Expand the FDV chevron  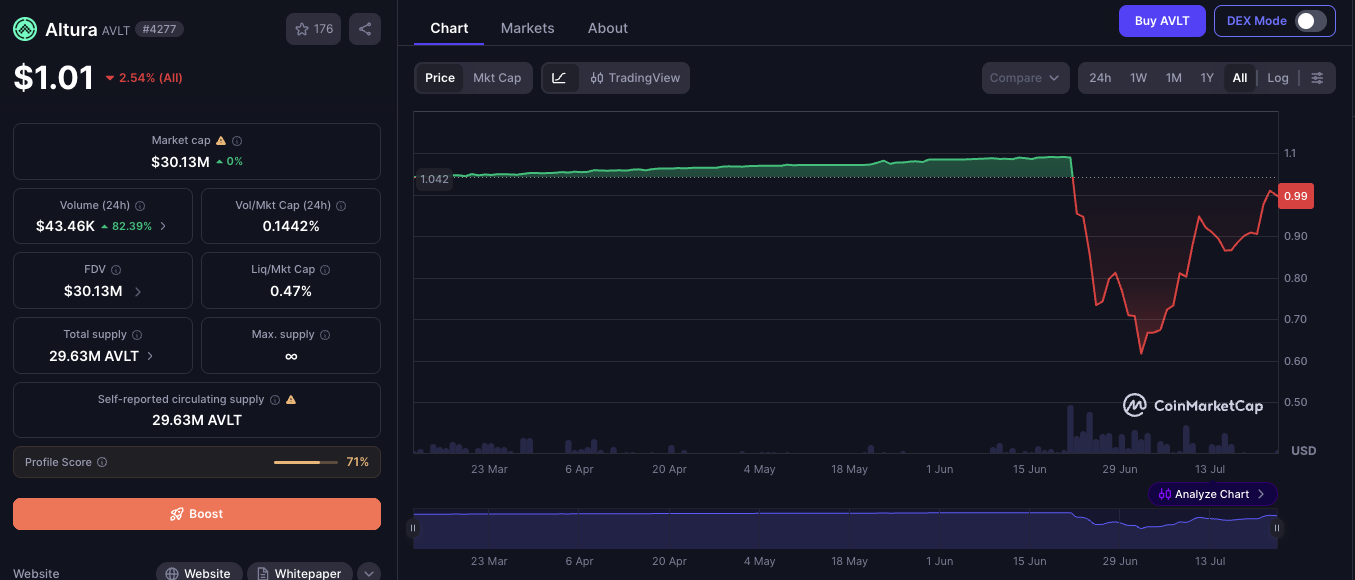(137, 292)
